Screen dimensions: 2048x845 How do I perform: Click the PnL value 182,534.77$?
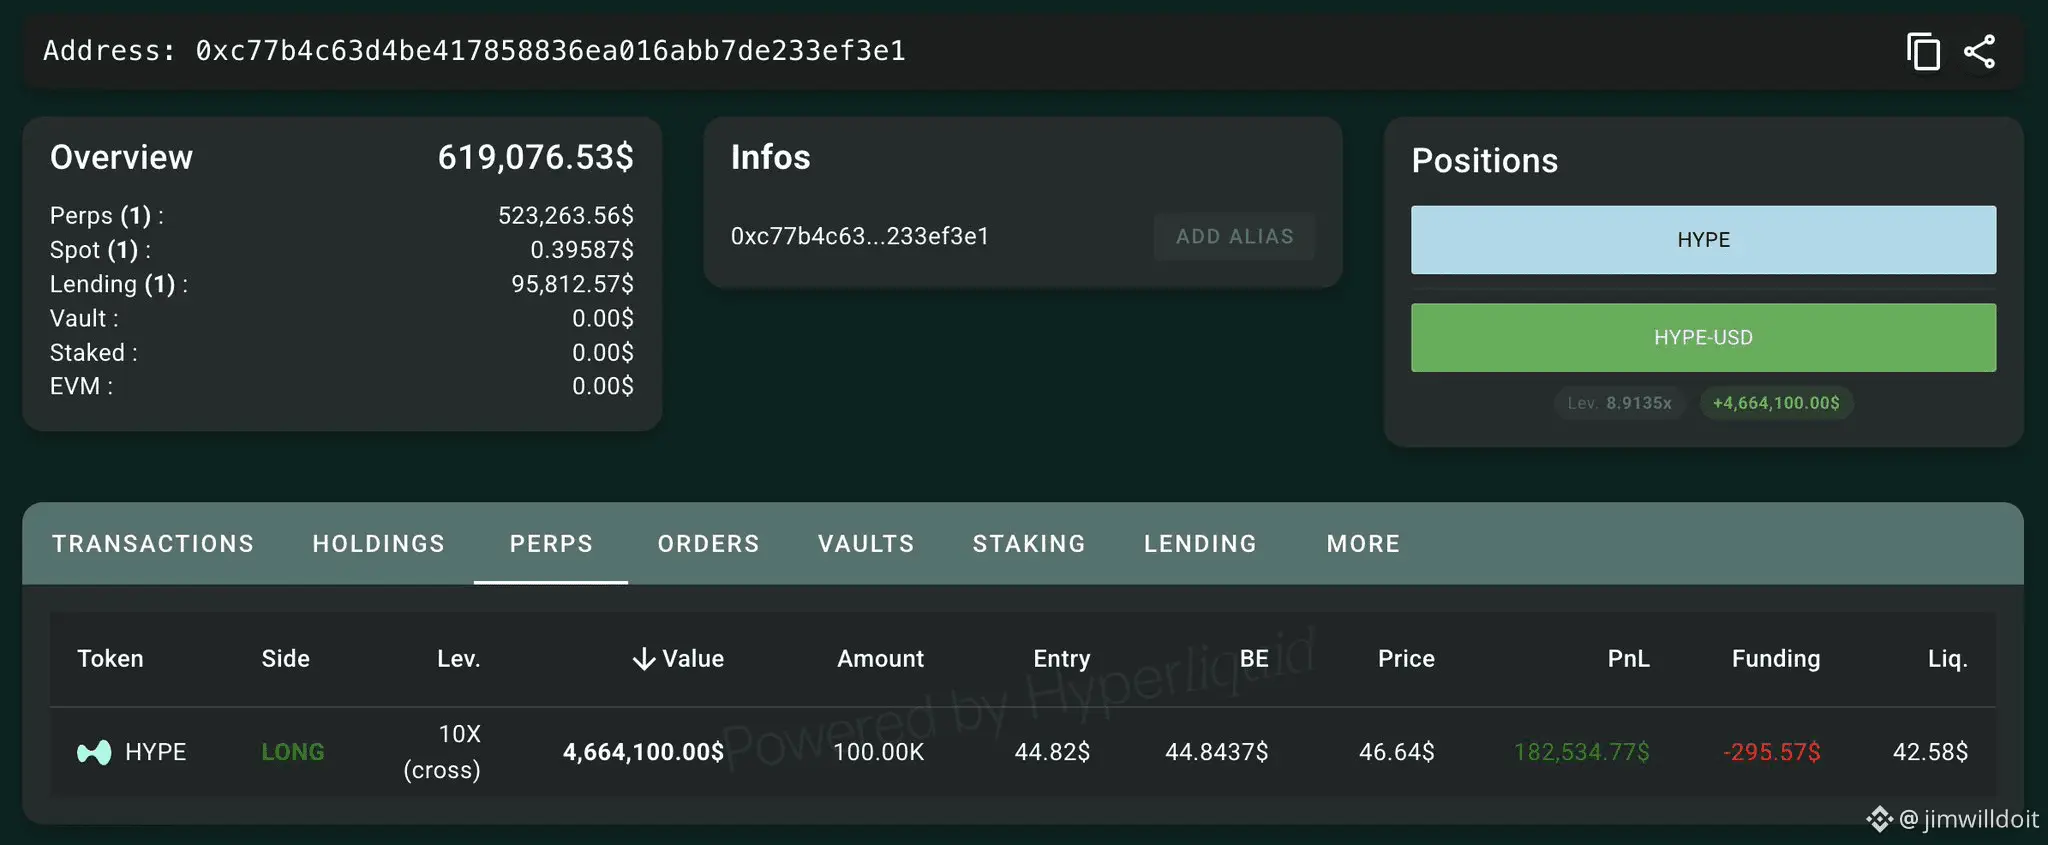coord(1582,752)
